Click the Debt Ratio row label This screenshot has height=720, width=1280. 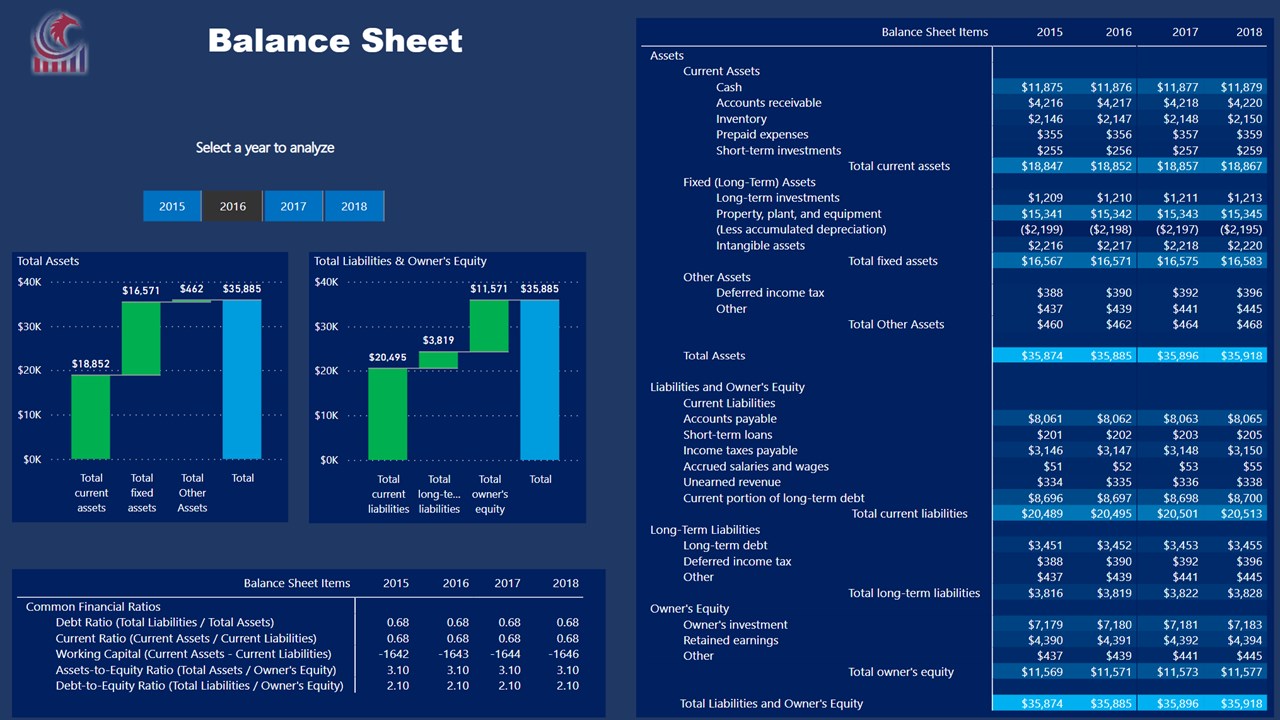coord(165,623)
